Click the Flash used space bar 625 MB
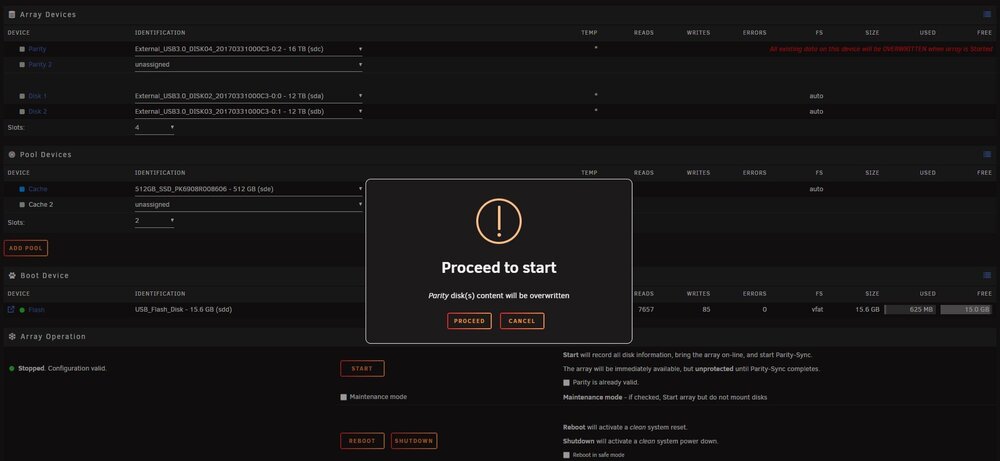 [910, 309]
